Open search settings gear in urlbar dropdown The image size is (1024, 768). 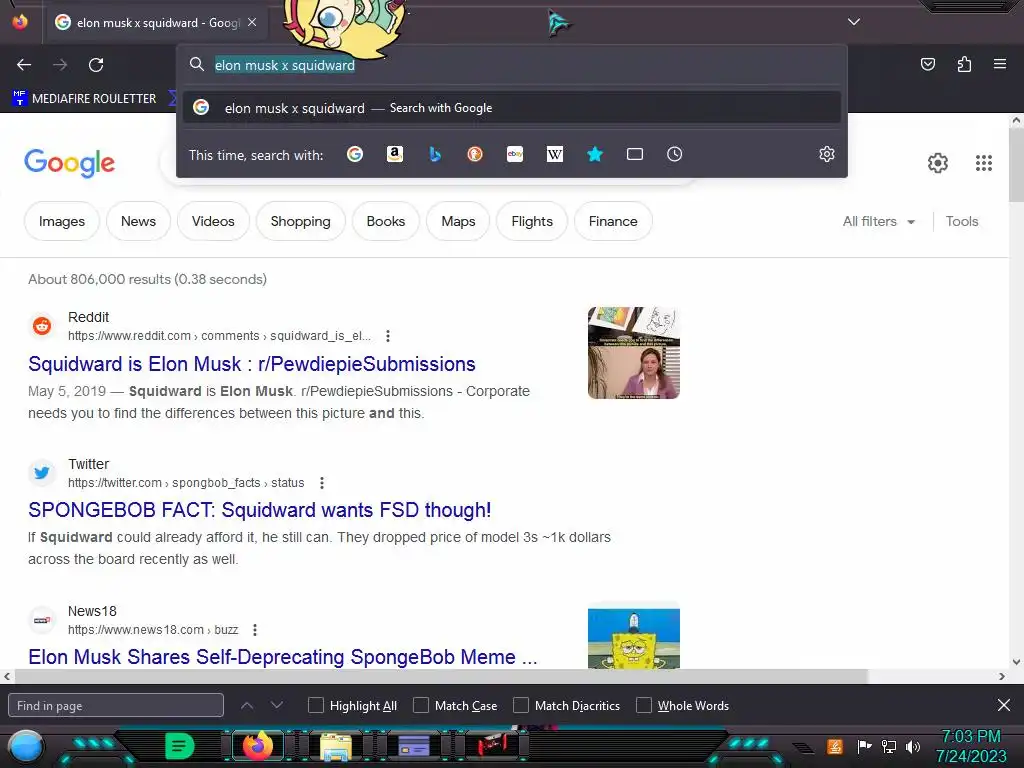click(827, 154)
